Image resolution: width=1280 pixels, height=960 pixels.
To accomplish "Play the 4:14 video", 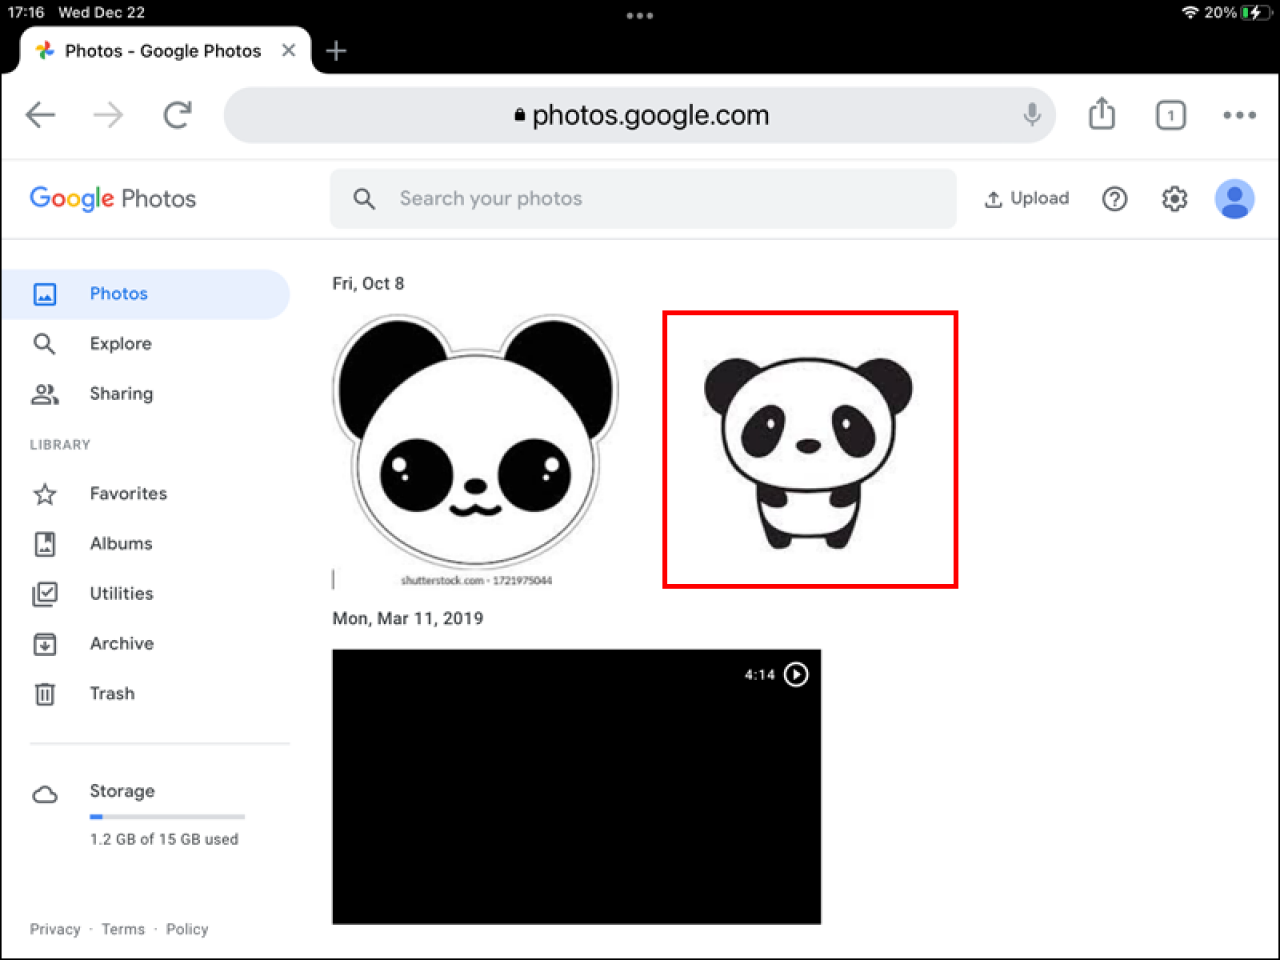I will pyautogui.click(x=796, y=674).
